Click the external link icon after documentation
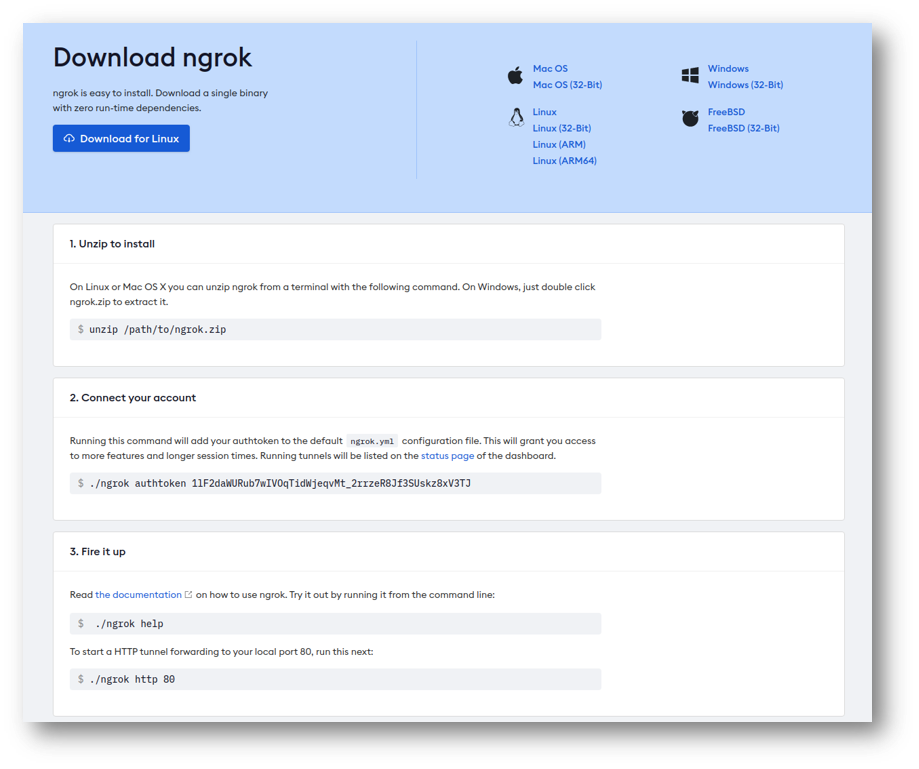Screen dimensions: 919x769 (188, 595)
